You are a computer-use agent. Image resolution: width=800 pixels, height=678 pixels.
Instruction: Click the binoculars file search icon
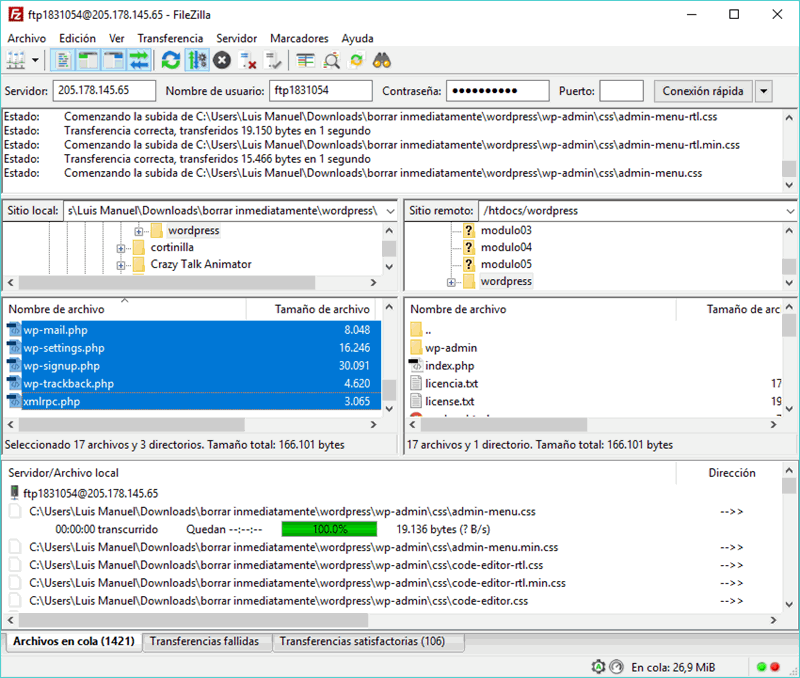[x=381, y=61]
